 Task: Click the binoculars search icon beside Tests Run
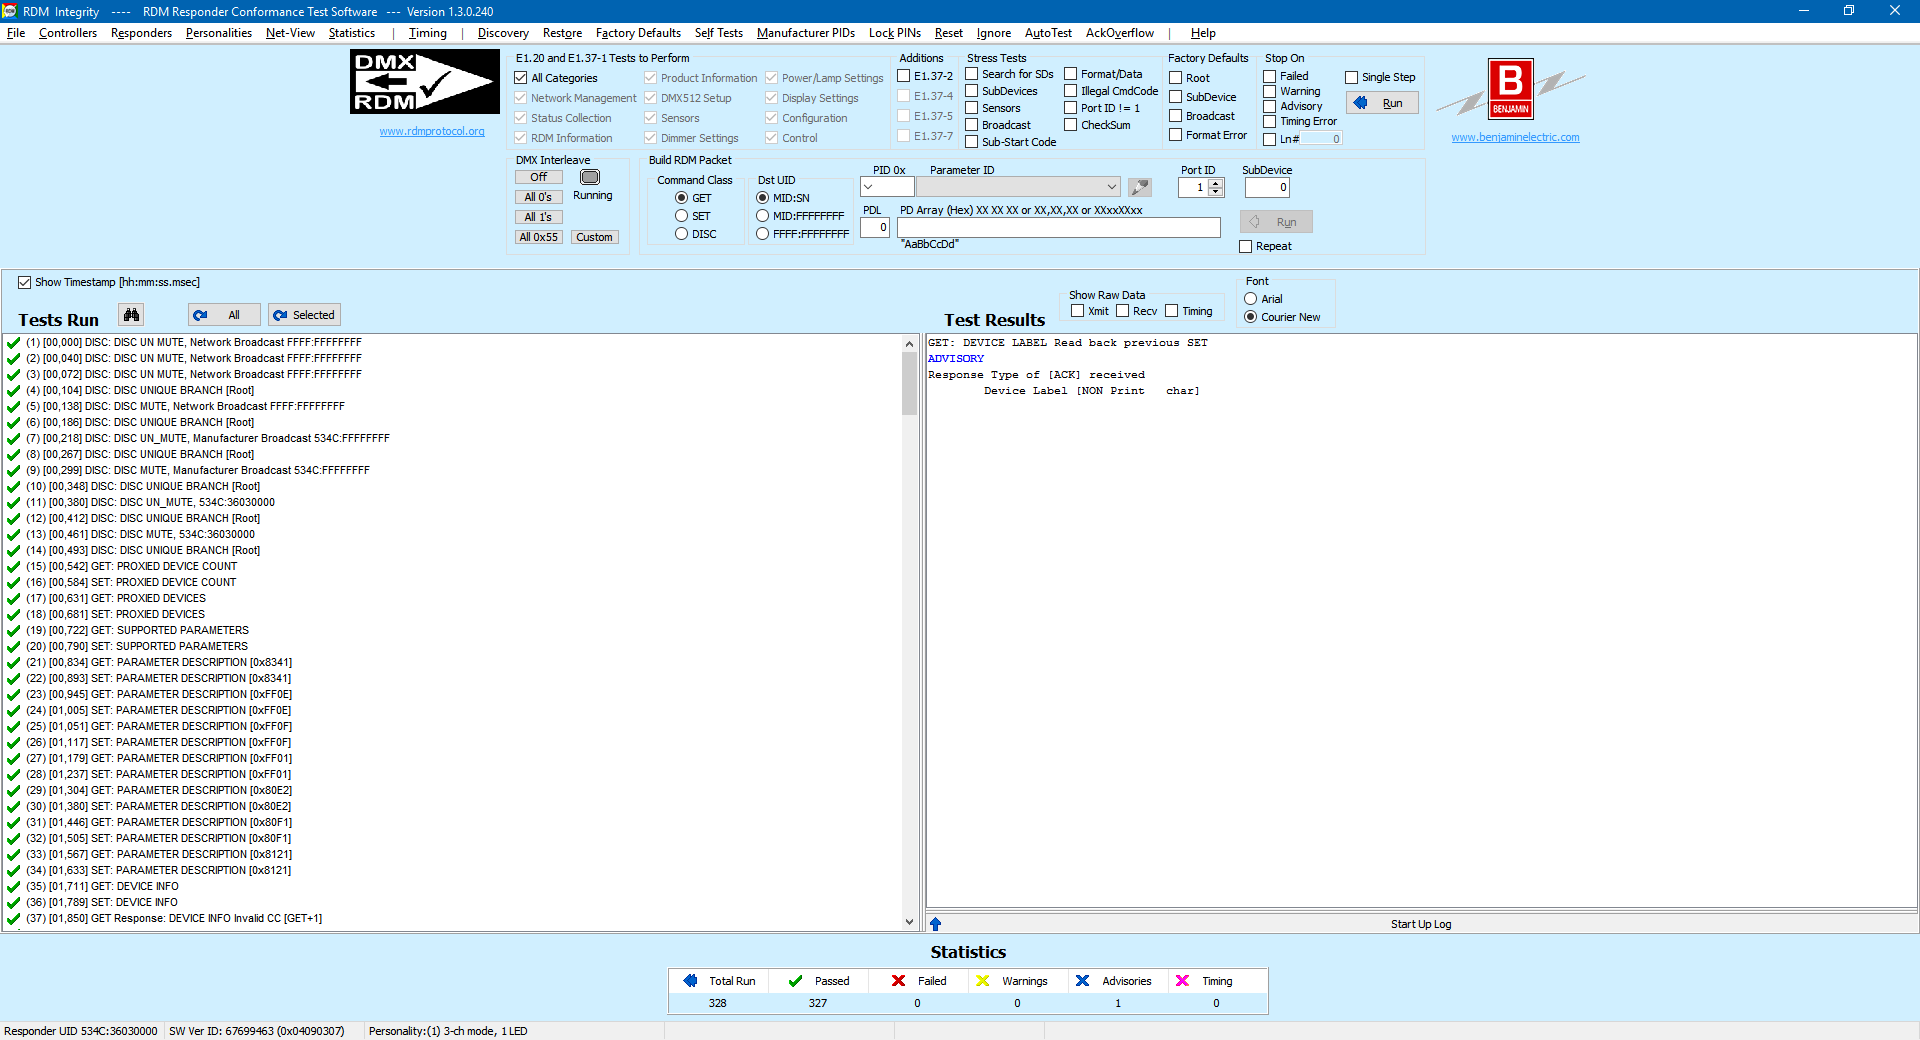(131, 315)
